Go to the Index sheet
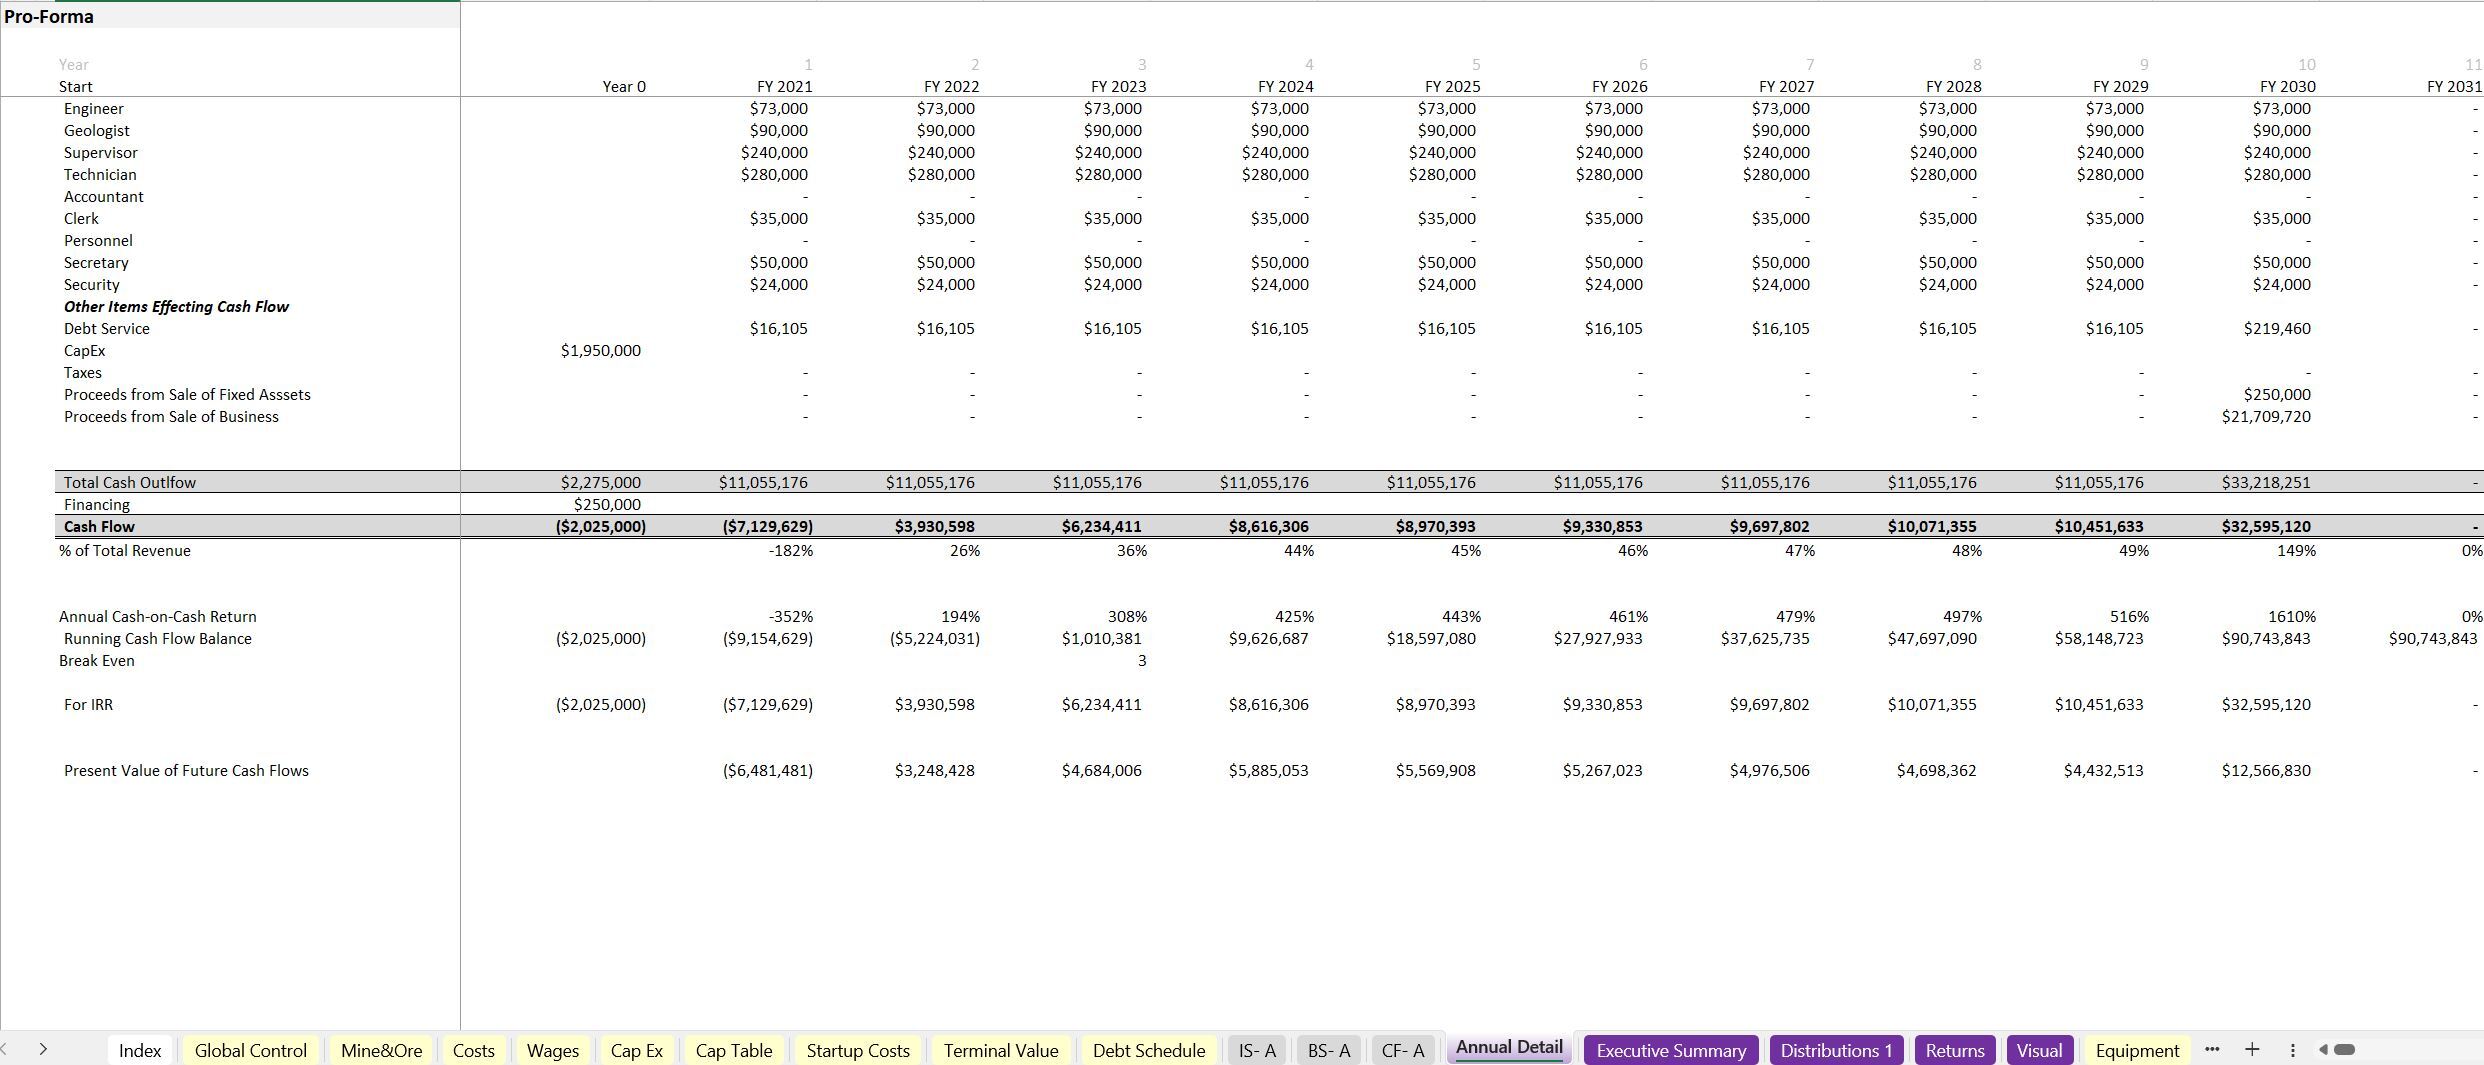 (x=140, y=1050)
